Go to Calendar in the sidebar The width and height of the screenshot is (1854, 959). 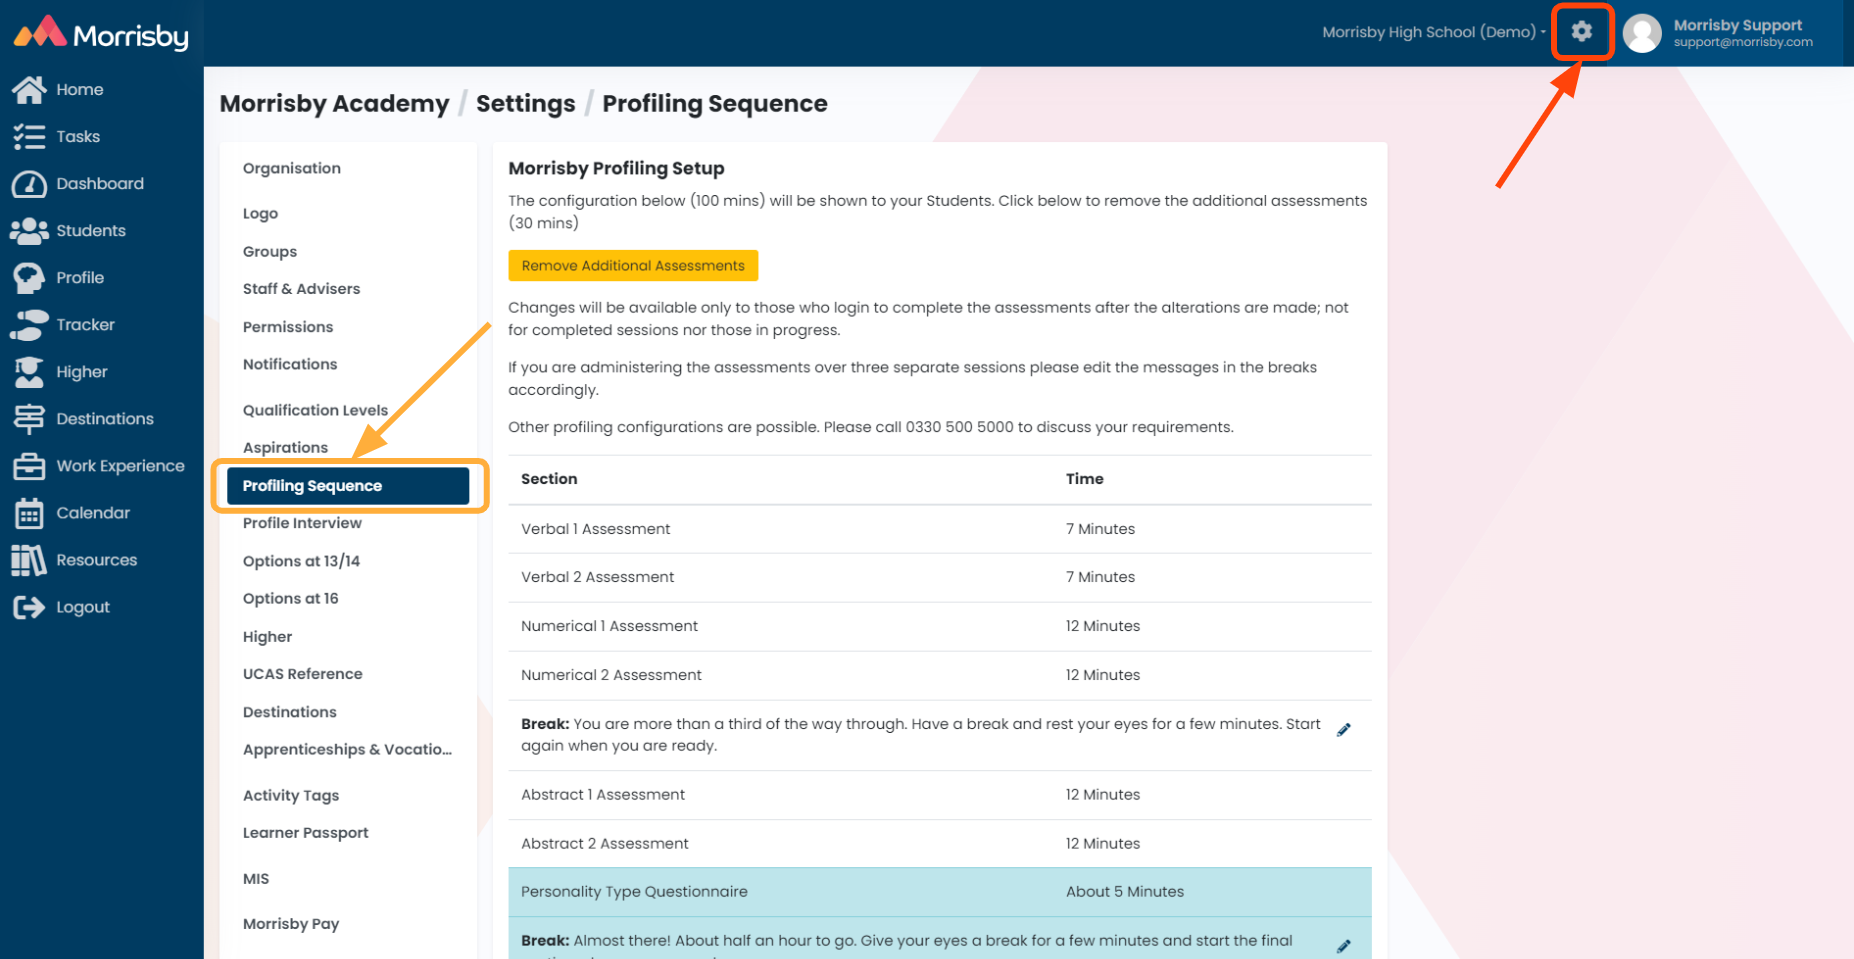click(93, 513)
